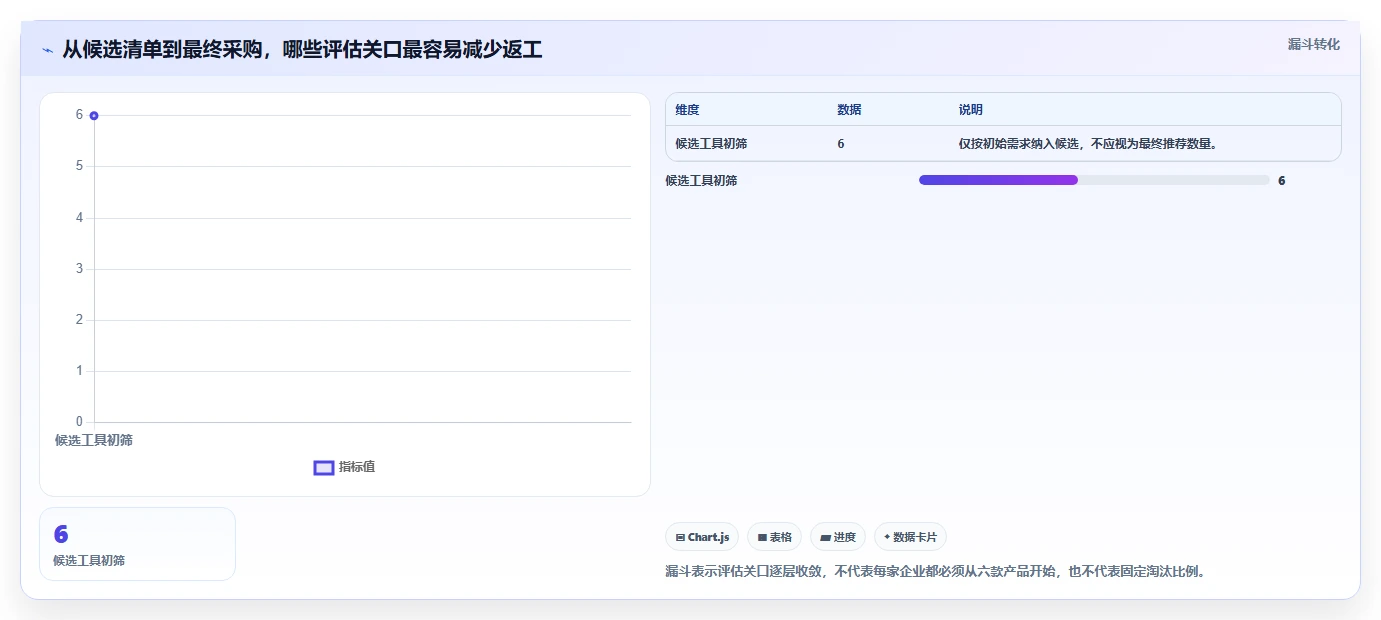The height and width of the screenshot is (620, 1381).
Task: Click the footnote starting 漏斗表示评估关口逐层收敛
Action: pos(936,572)
